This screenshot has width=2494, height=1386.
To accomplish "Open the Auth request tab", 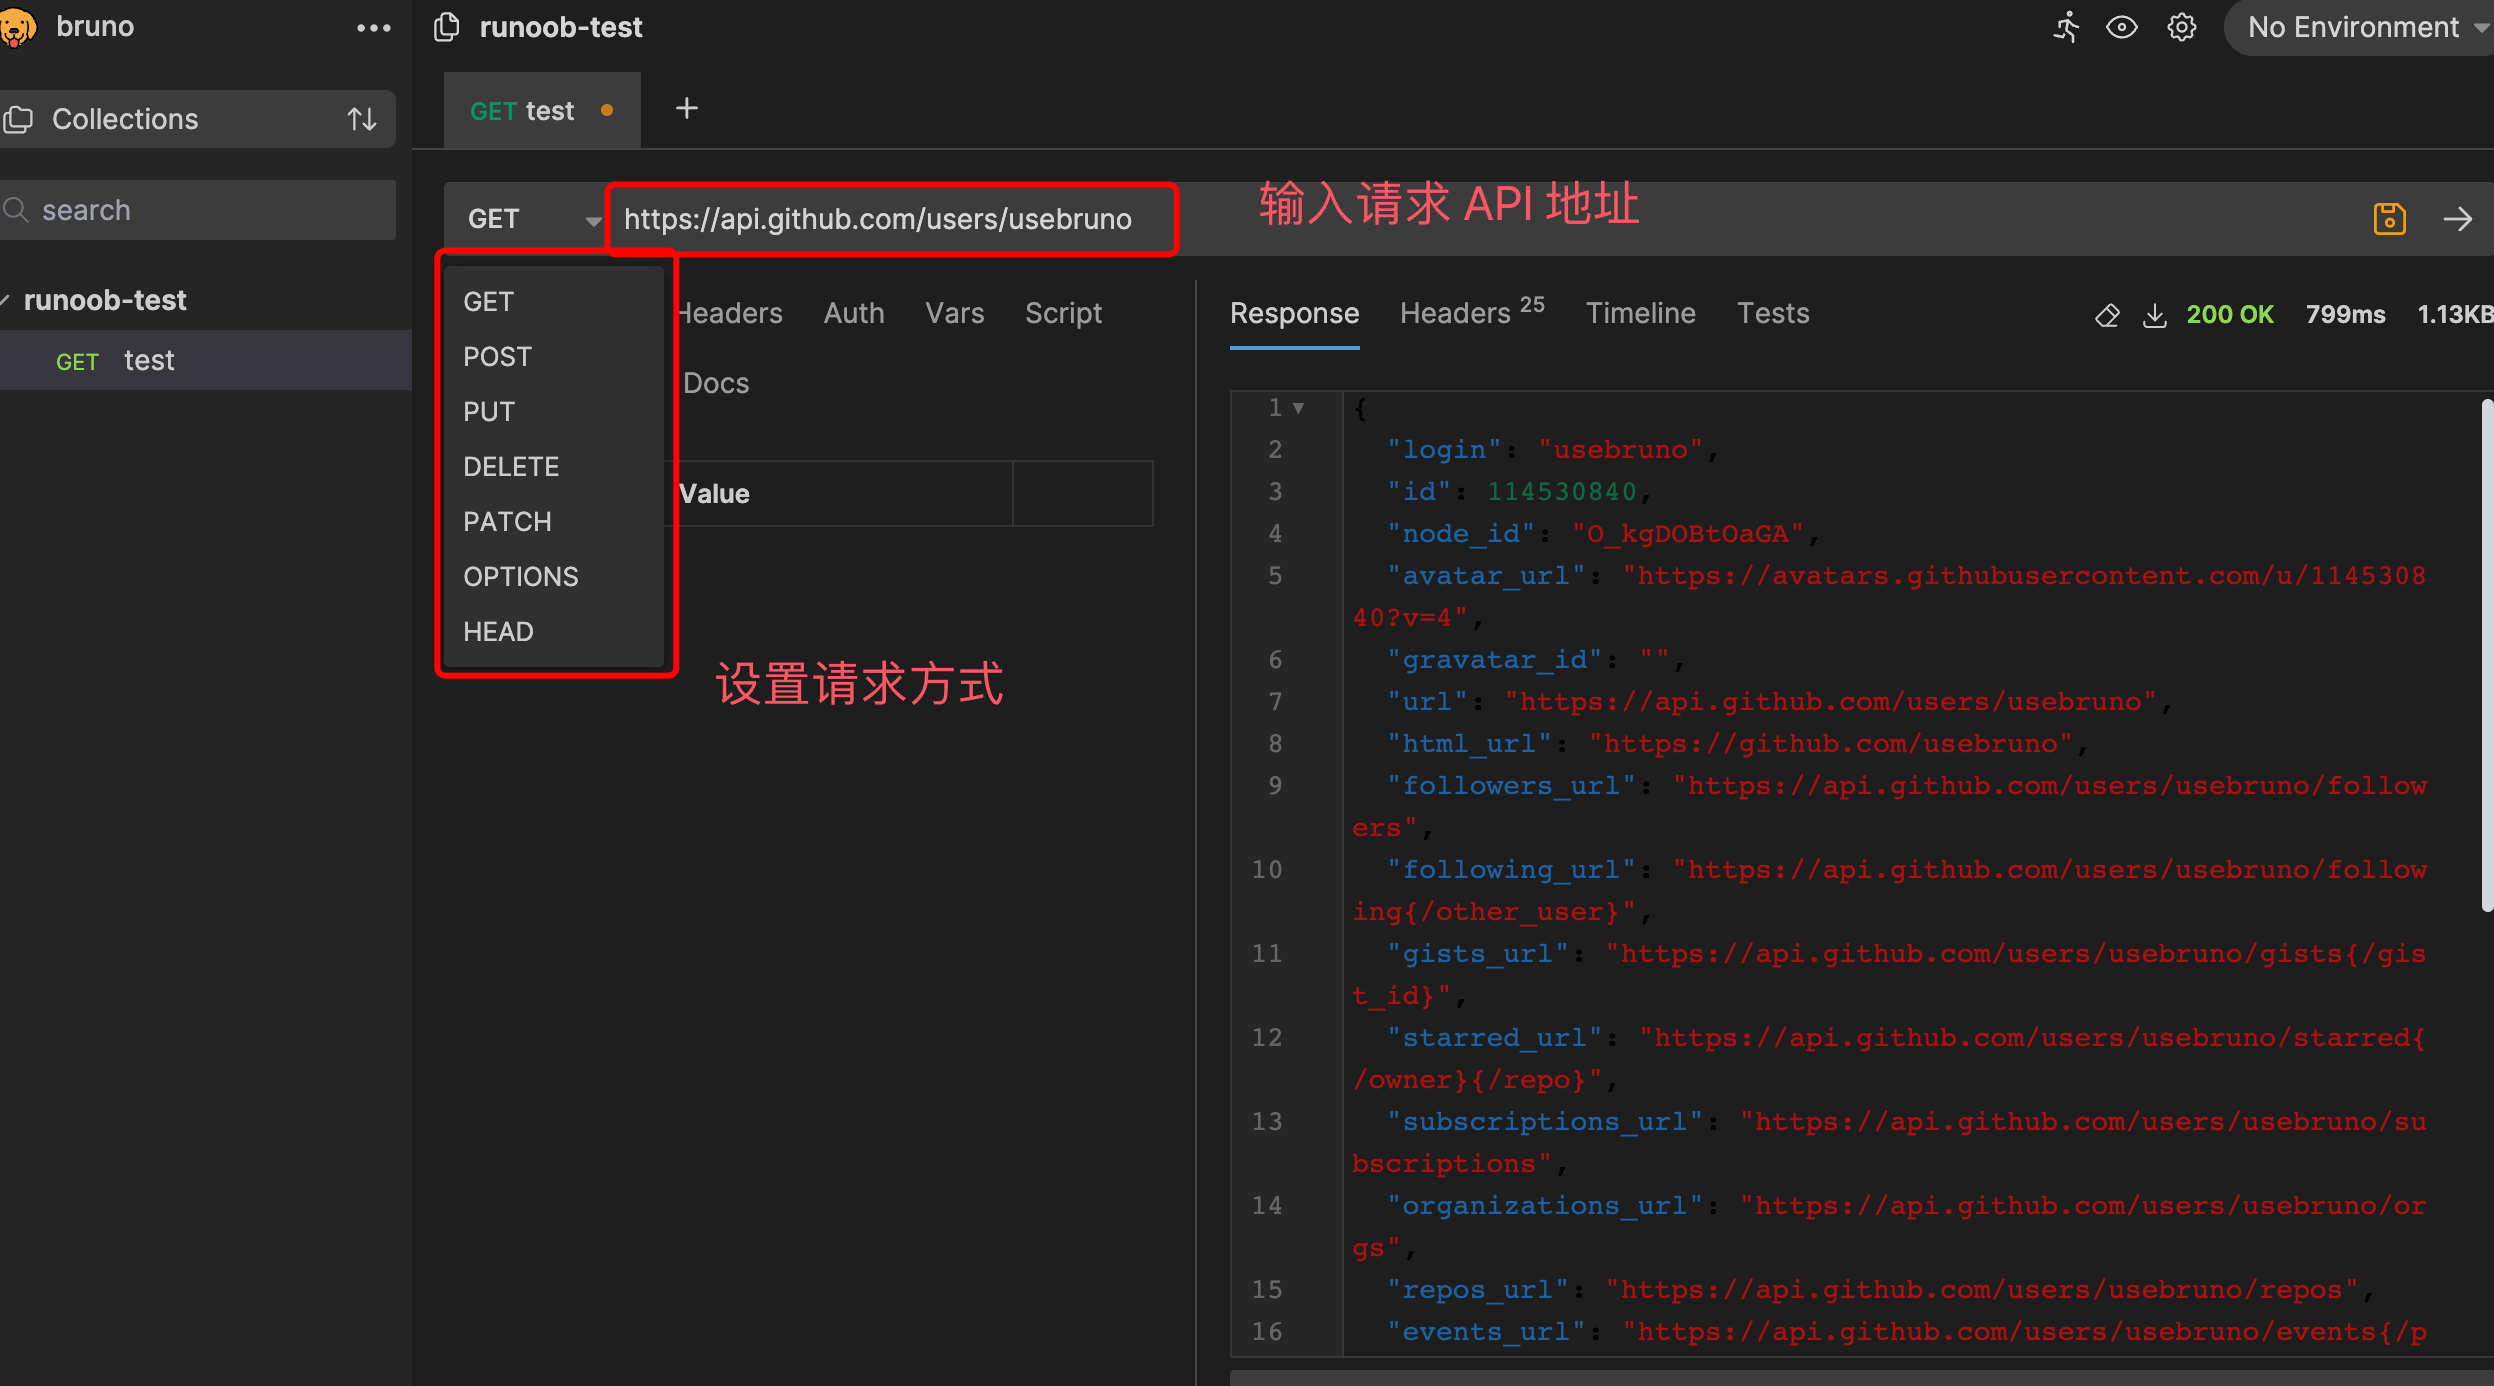I will pos(853,314).
